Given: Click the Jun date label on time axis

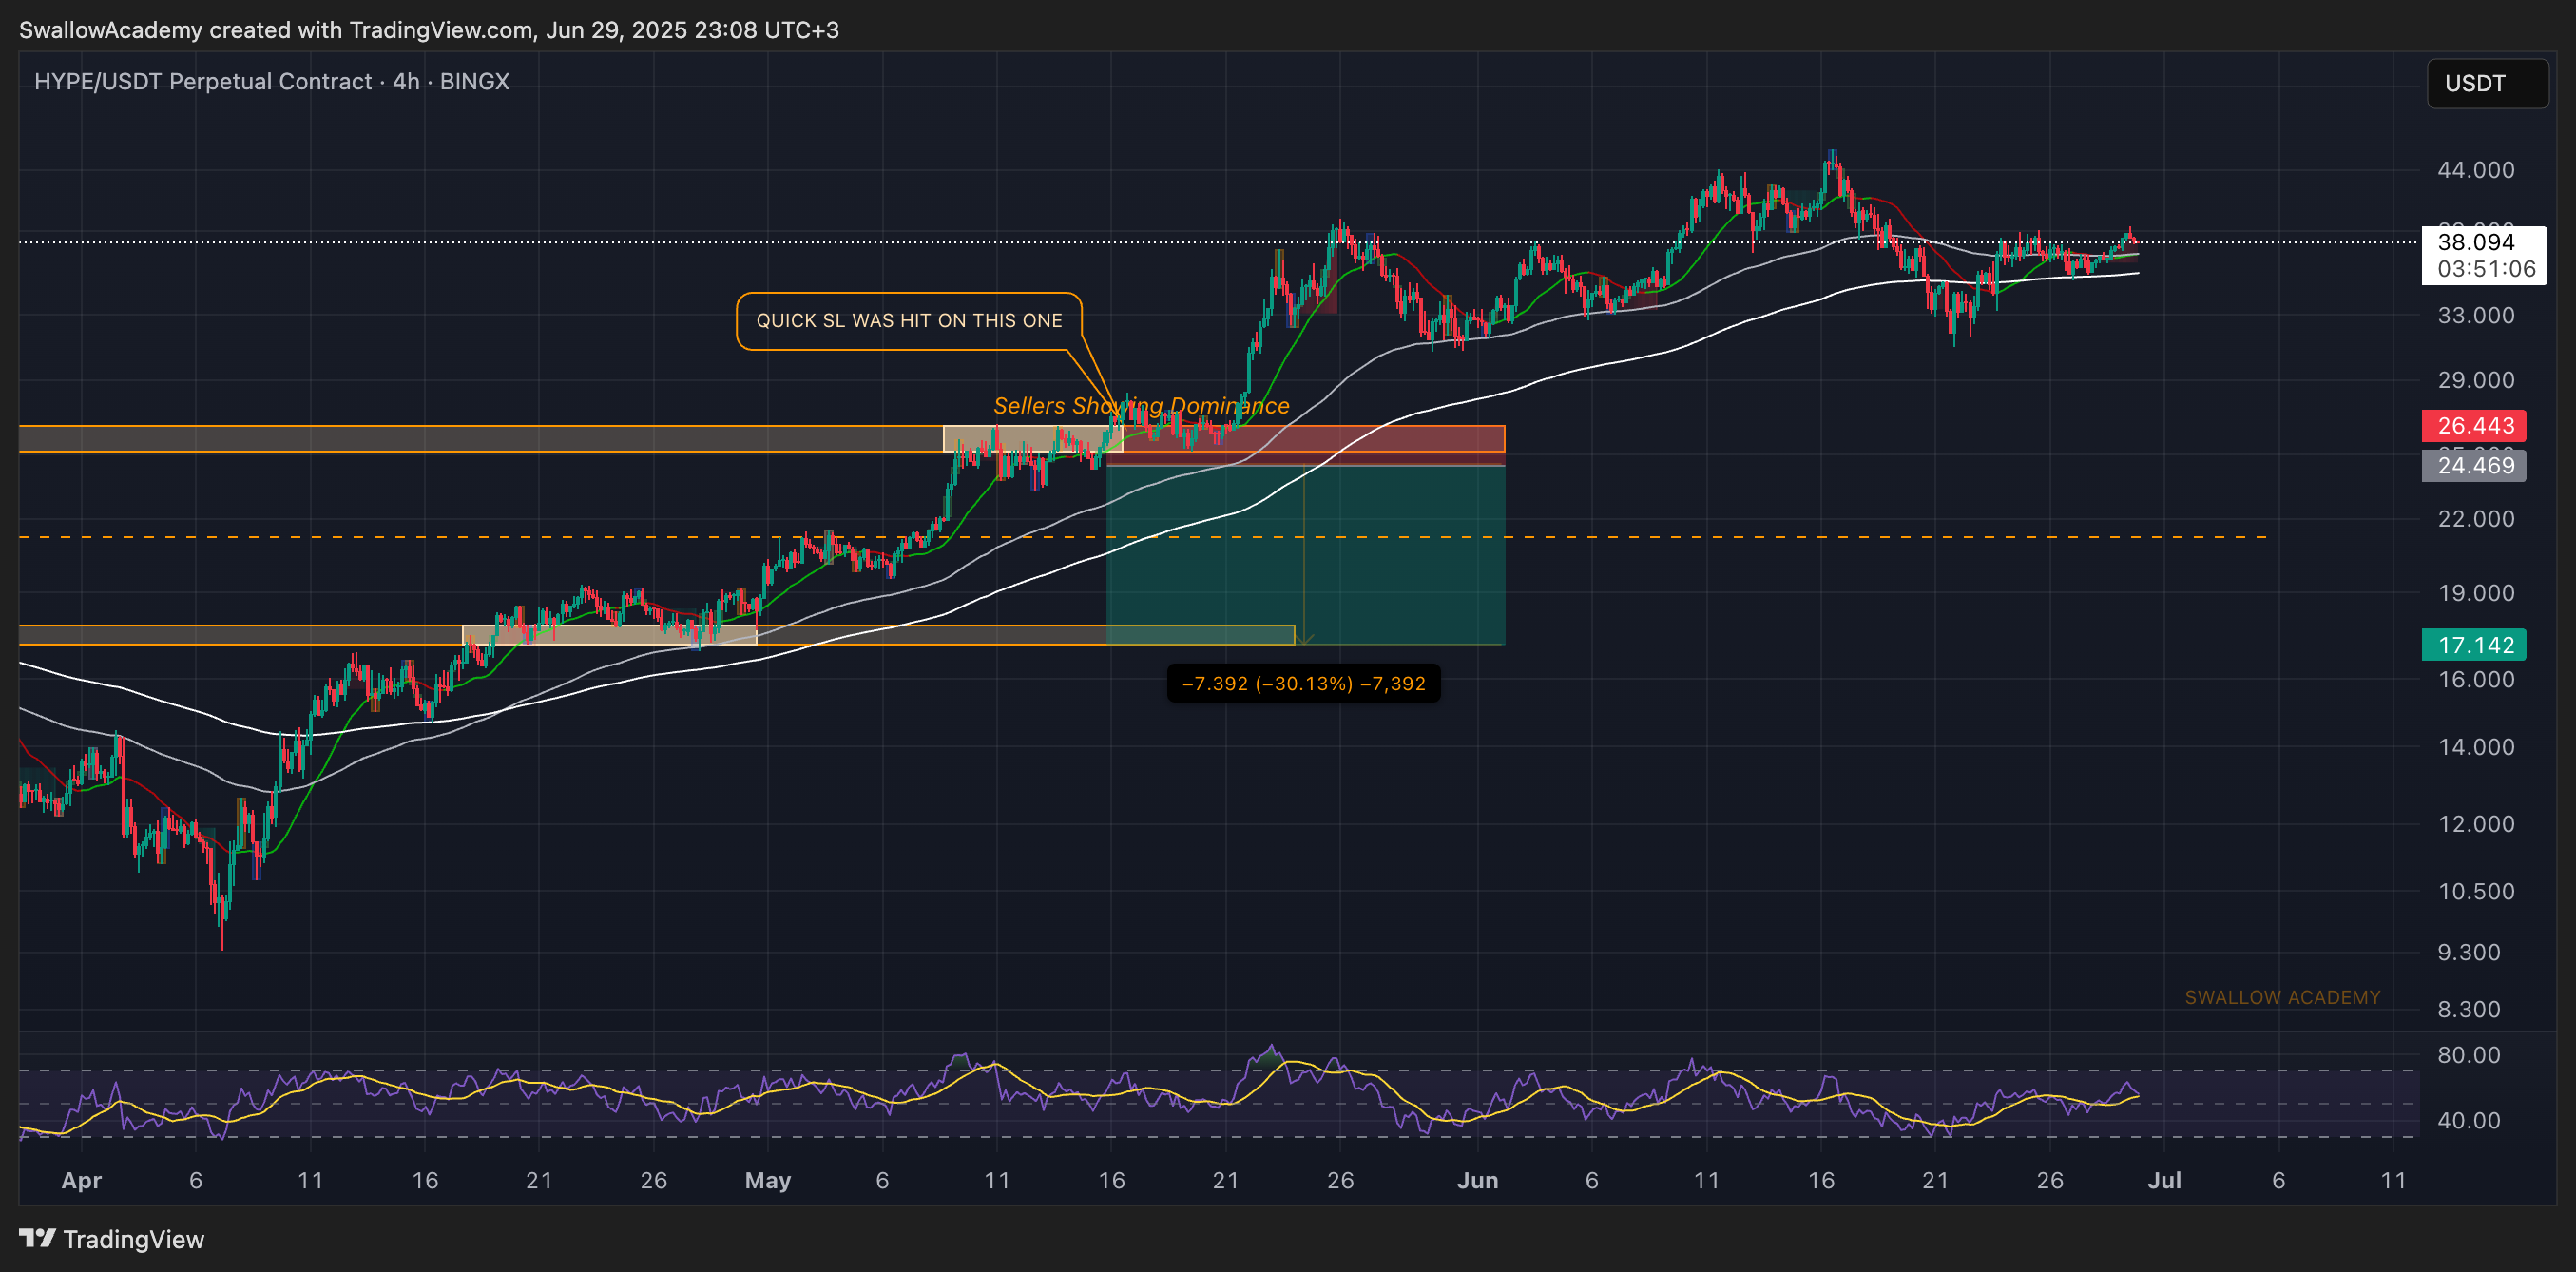Looking at the screenshot, I should click(1477, 1181).
